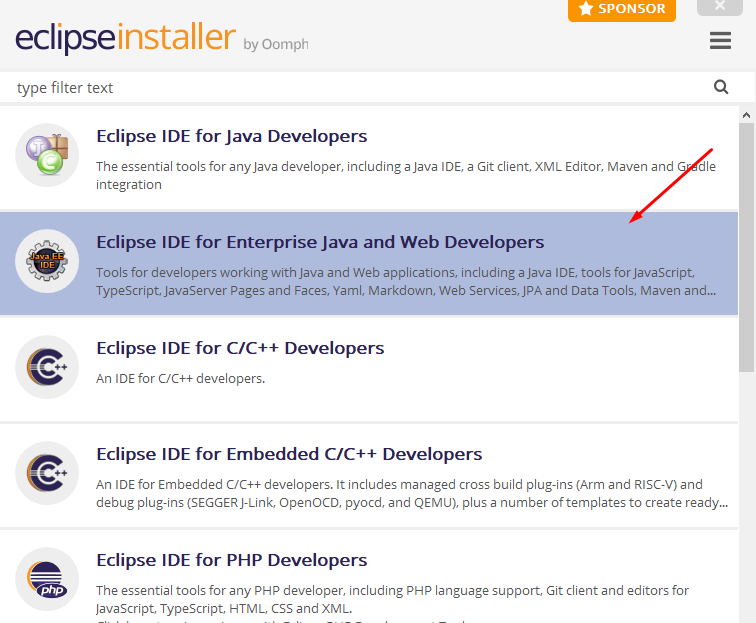Open the hamburger menu

(x=720, y=40)
